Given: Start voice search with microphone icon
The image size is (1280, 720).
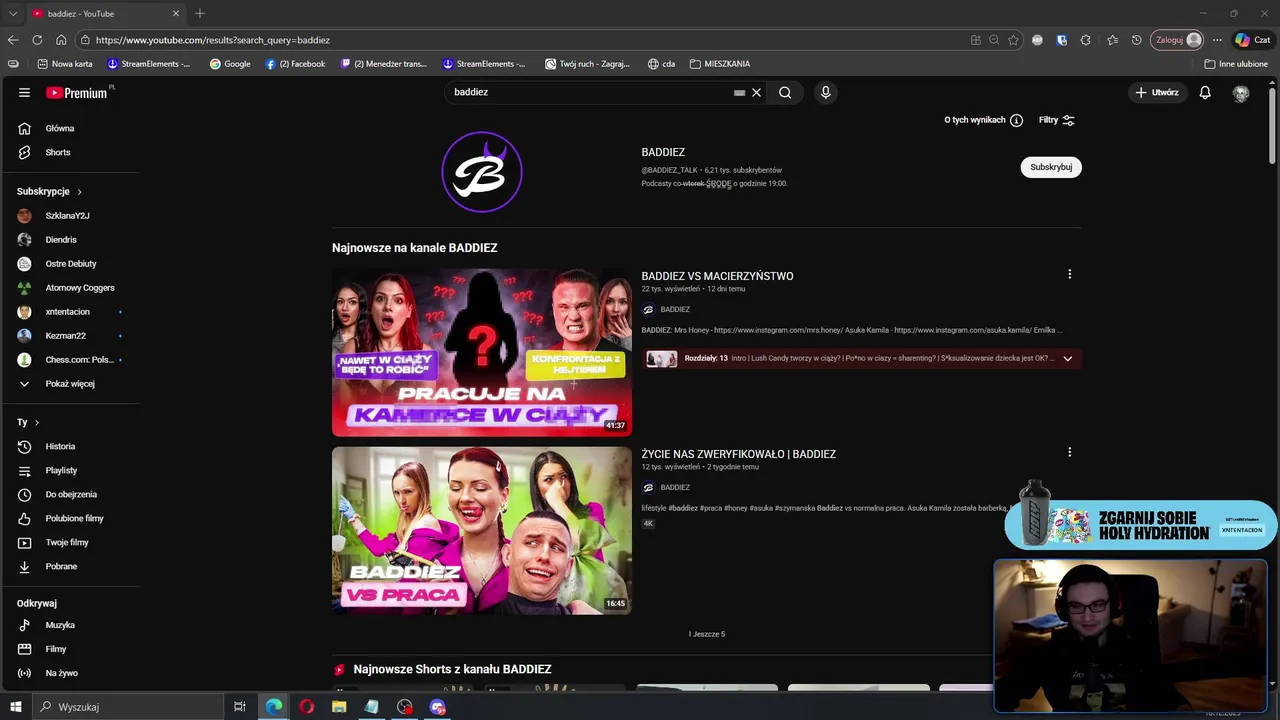Looking at the screenshot, I should (825, 92).
